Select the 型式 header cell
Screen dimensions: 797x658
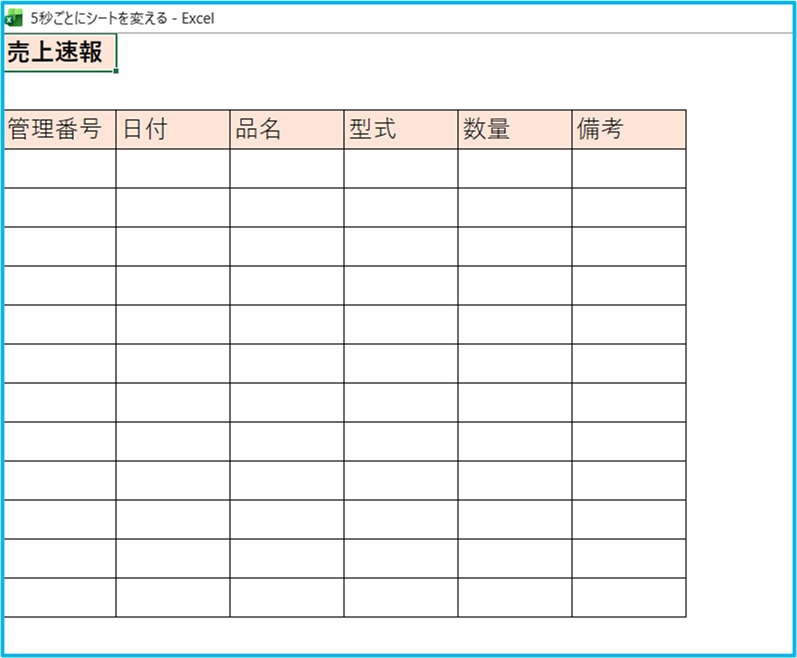pos(400,130)
